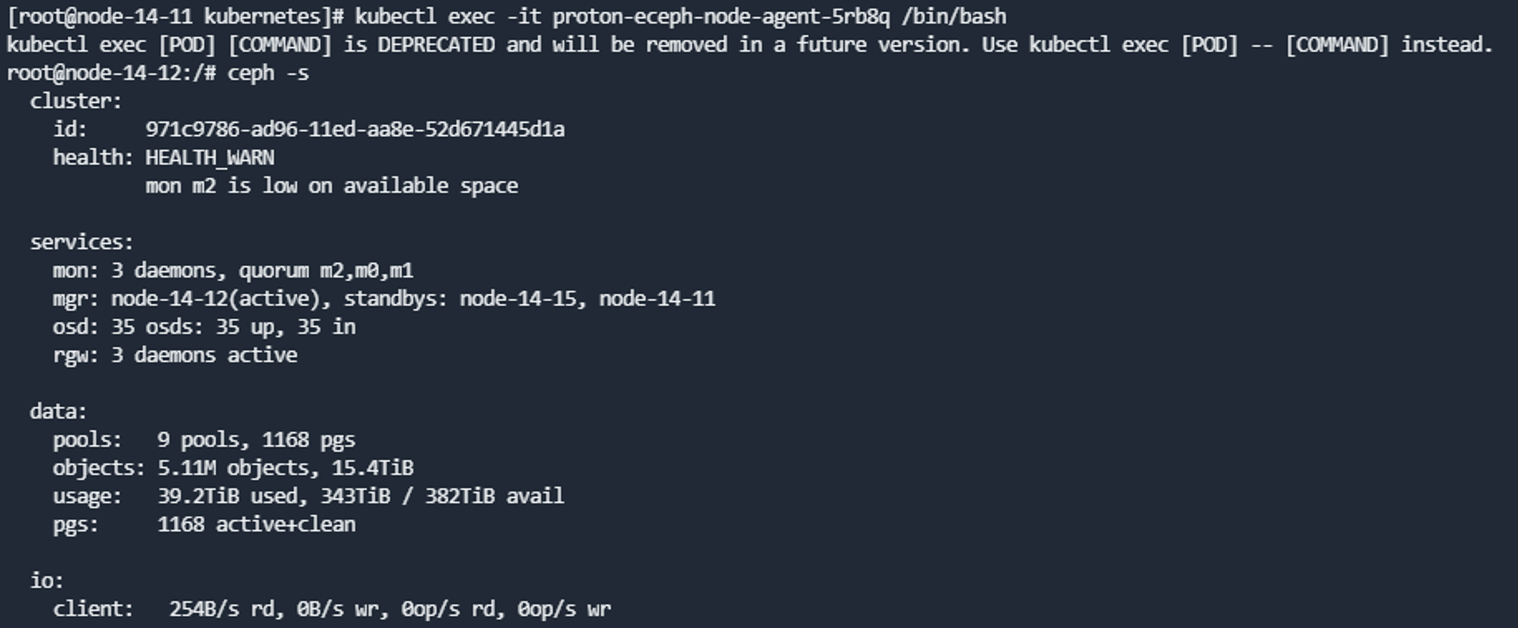Screen dimensions: 1518x628
Task: Click the 1168 active+clean pgs line
Action: click(x=204, y=524)
